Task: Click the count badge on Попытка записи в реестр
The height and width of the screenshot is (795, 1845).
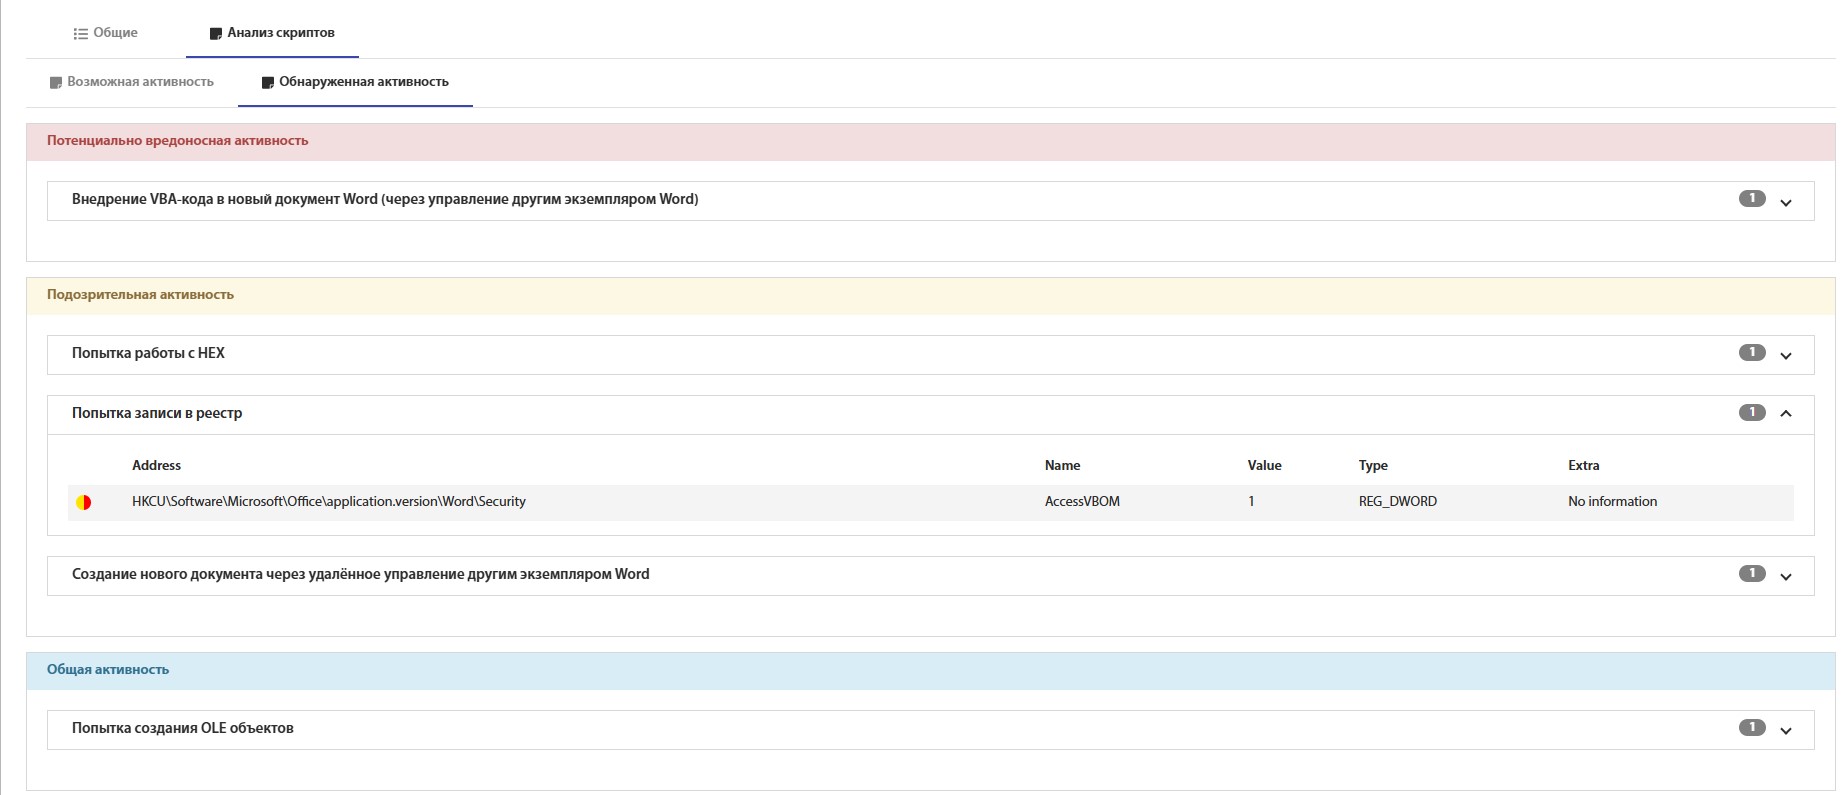Action: [1751, 413]
